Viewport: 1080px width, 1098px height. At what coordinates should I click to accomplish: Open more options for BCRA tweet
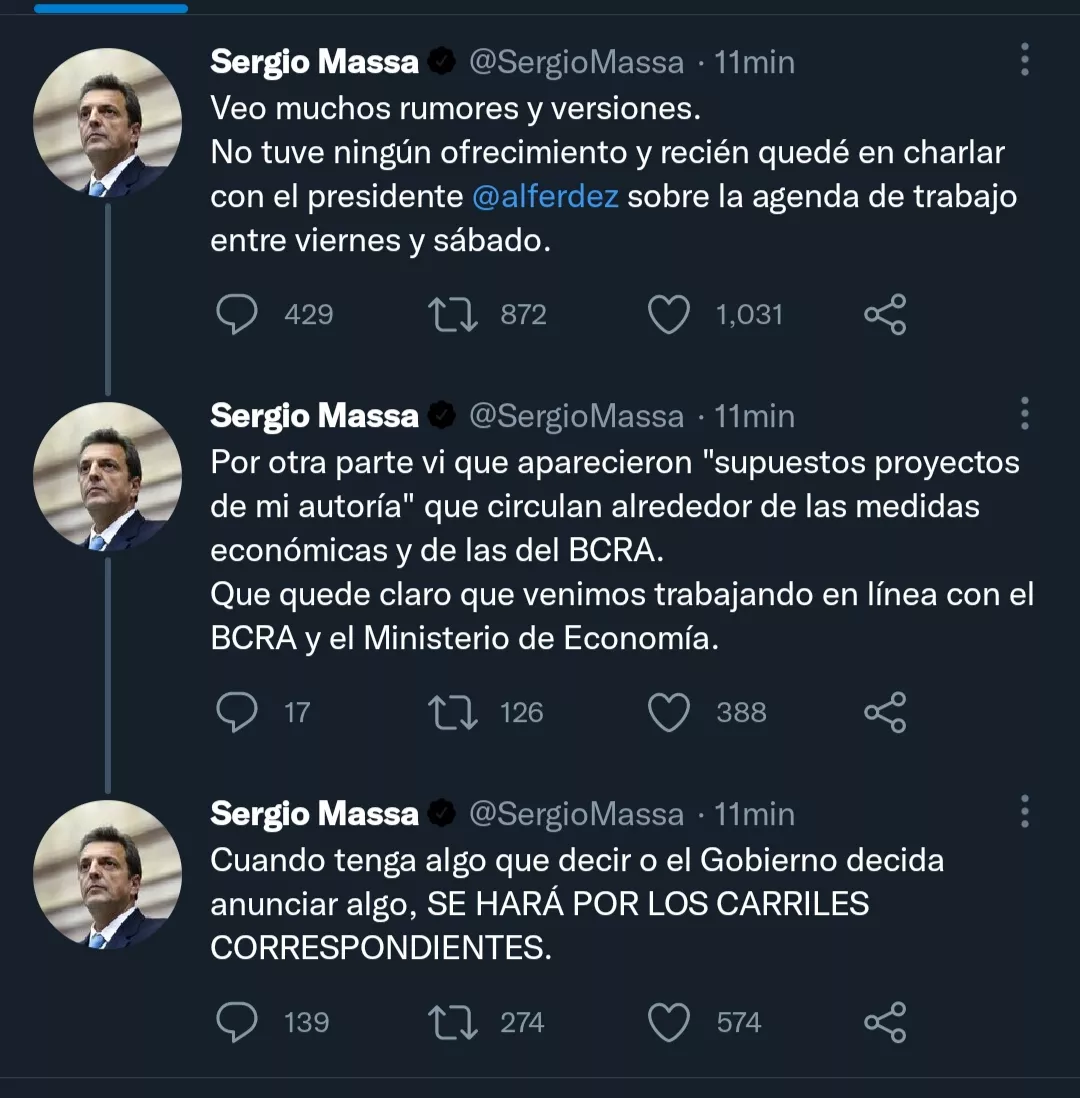[x=1024, y=413]
